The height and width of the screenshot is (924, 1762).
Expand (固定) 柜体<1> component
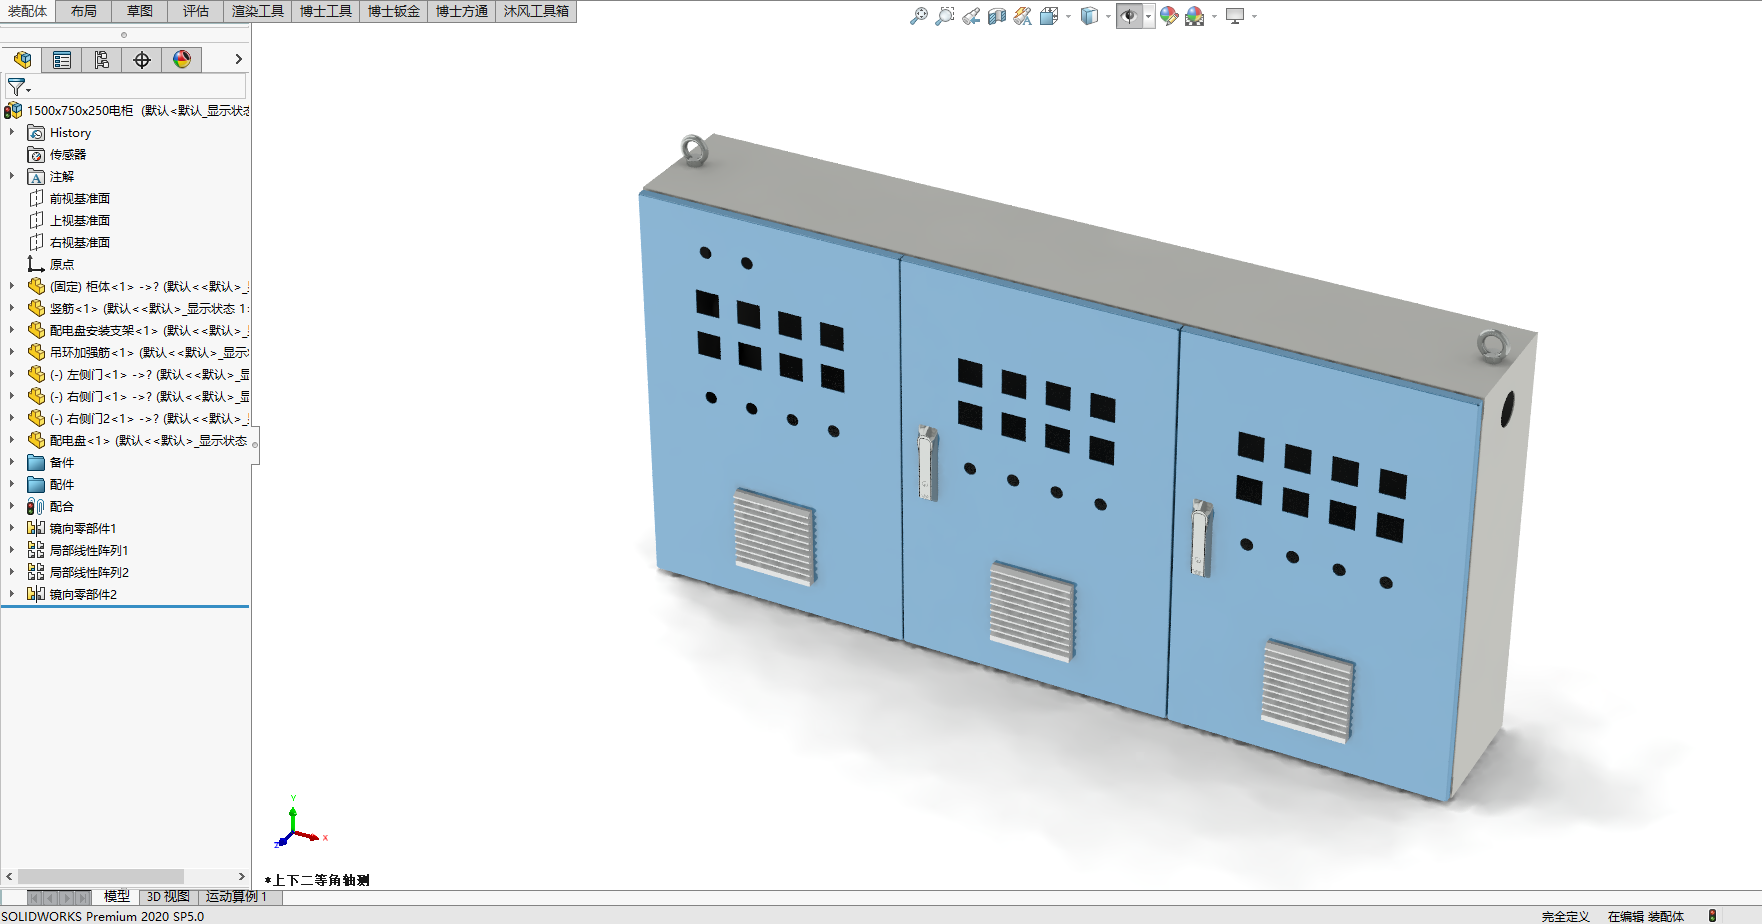12,286
